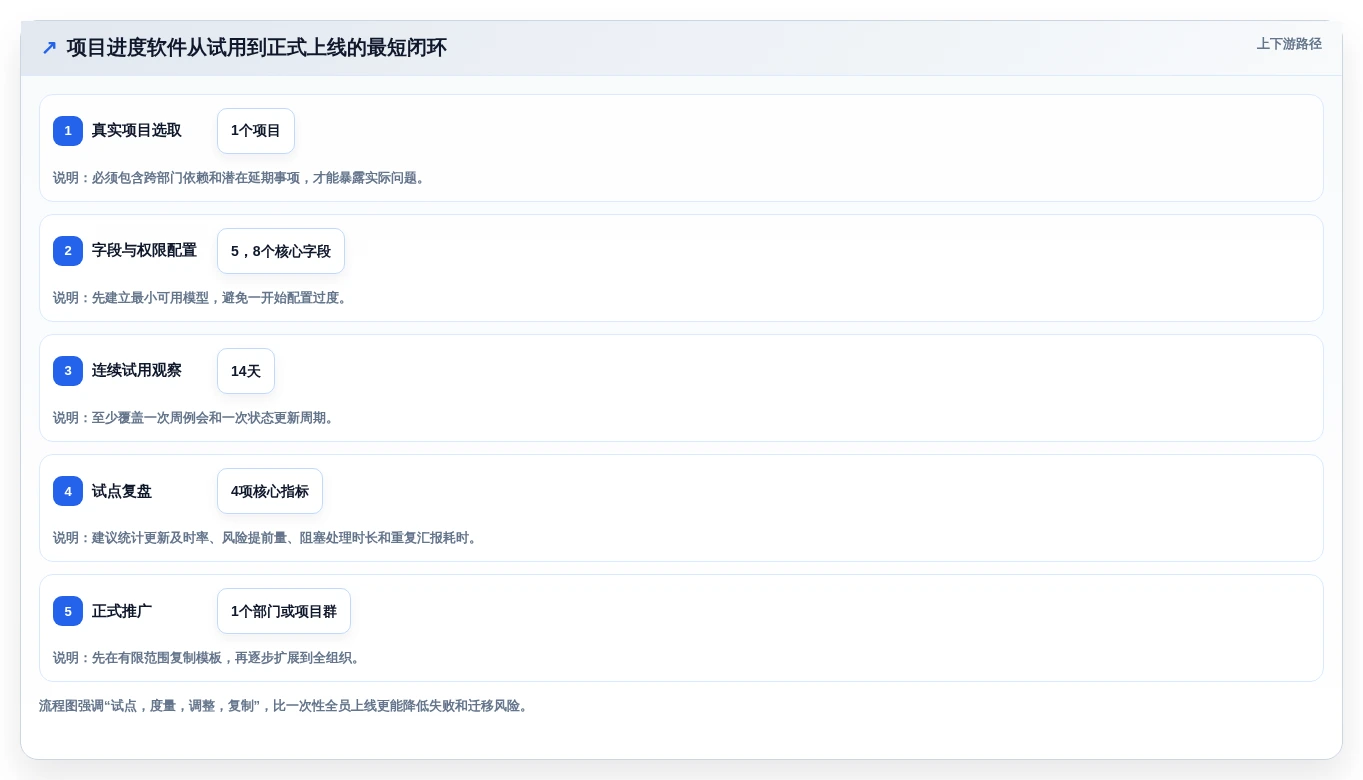Select the 字段与权限配置 step title
1363x780 pixels.
pos(144,251)
